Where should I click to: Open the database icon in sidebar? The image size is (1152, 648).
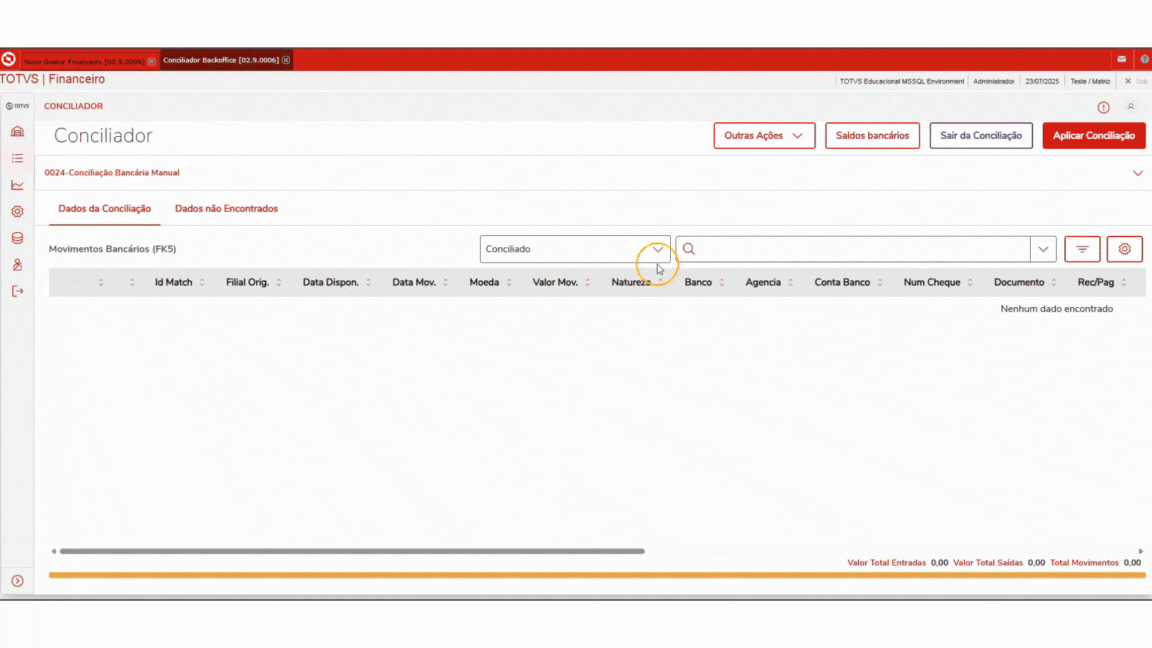[17, 238]
